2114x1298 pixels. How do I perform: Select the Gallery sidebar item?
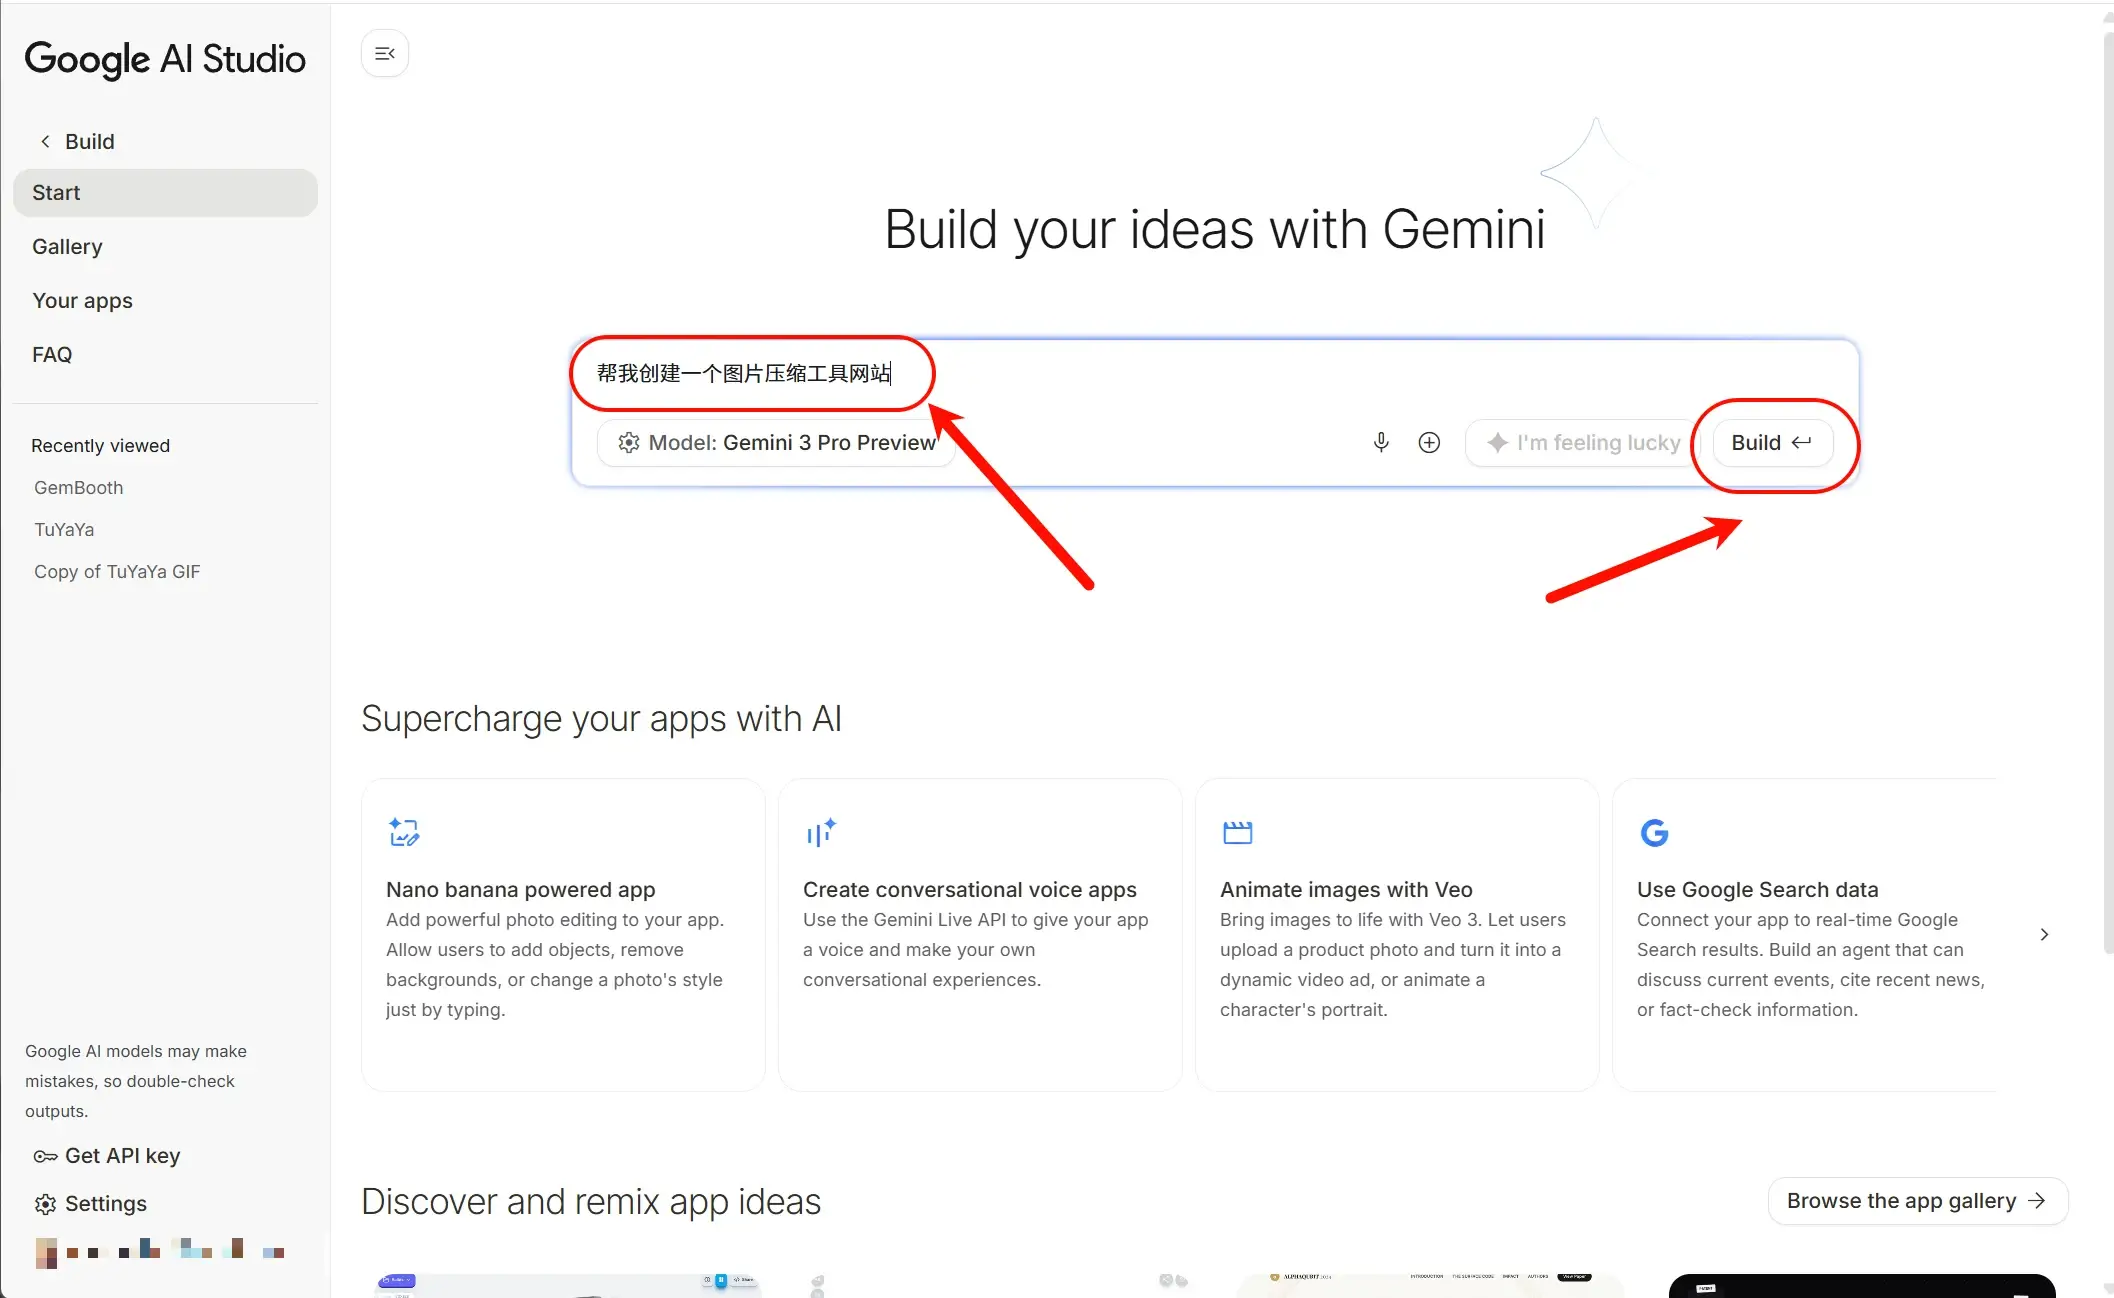tap(67, 247)
